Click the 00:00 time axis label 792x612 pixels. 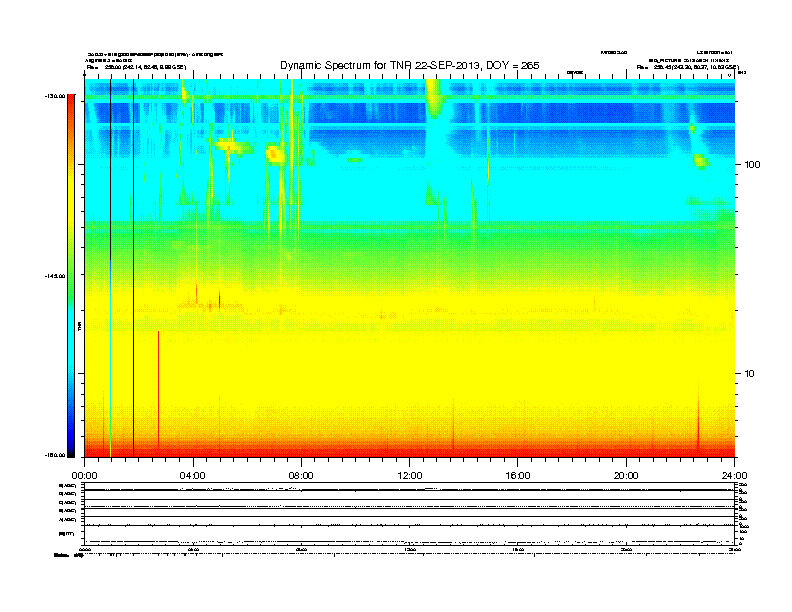(x=84, y=476)
